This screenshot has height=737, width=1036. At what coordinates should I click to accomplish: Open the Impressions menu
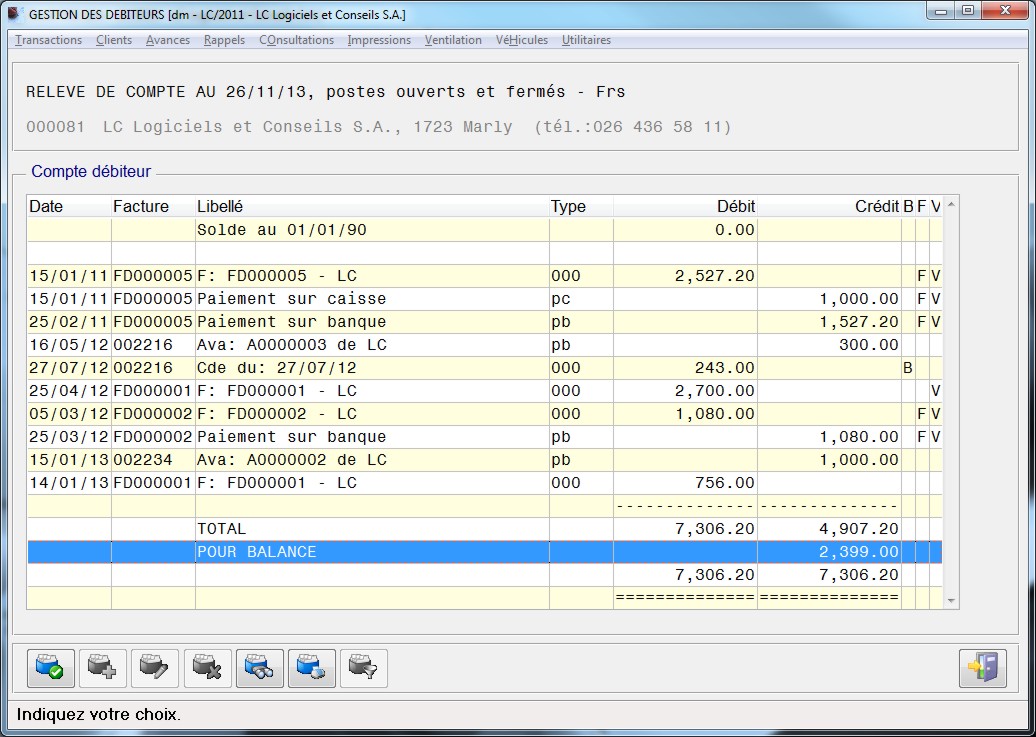[379, 40]
